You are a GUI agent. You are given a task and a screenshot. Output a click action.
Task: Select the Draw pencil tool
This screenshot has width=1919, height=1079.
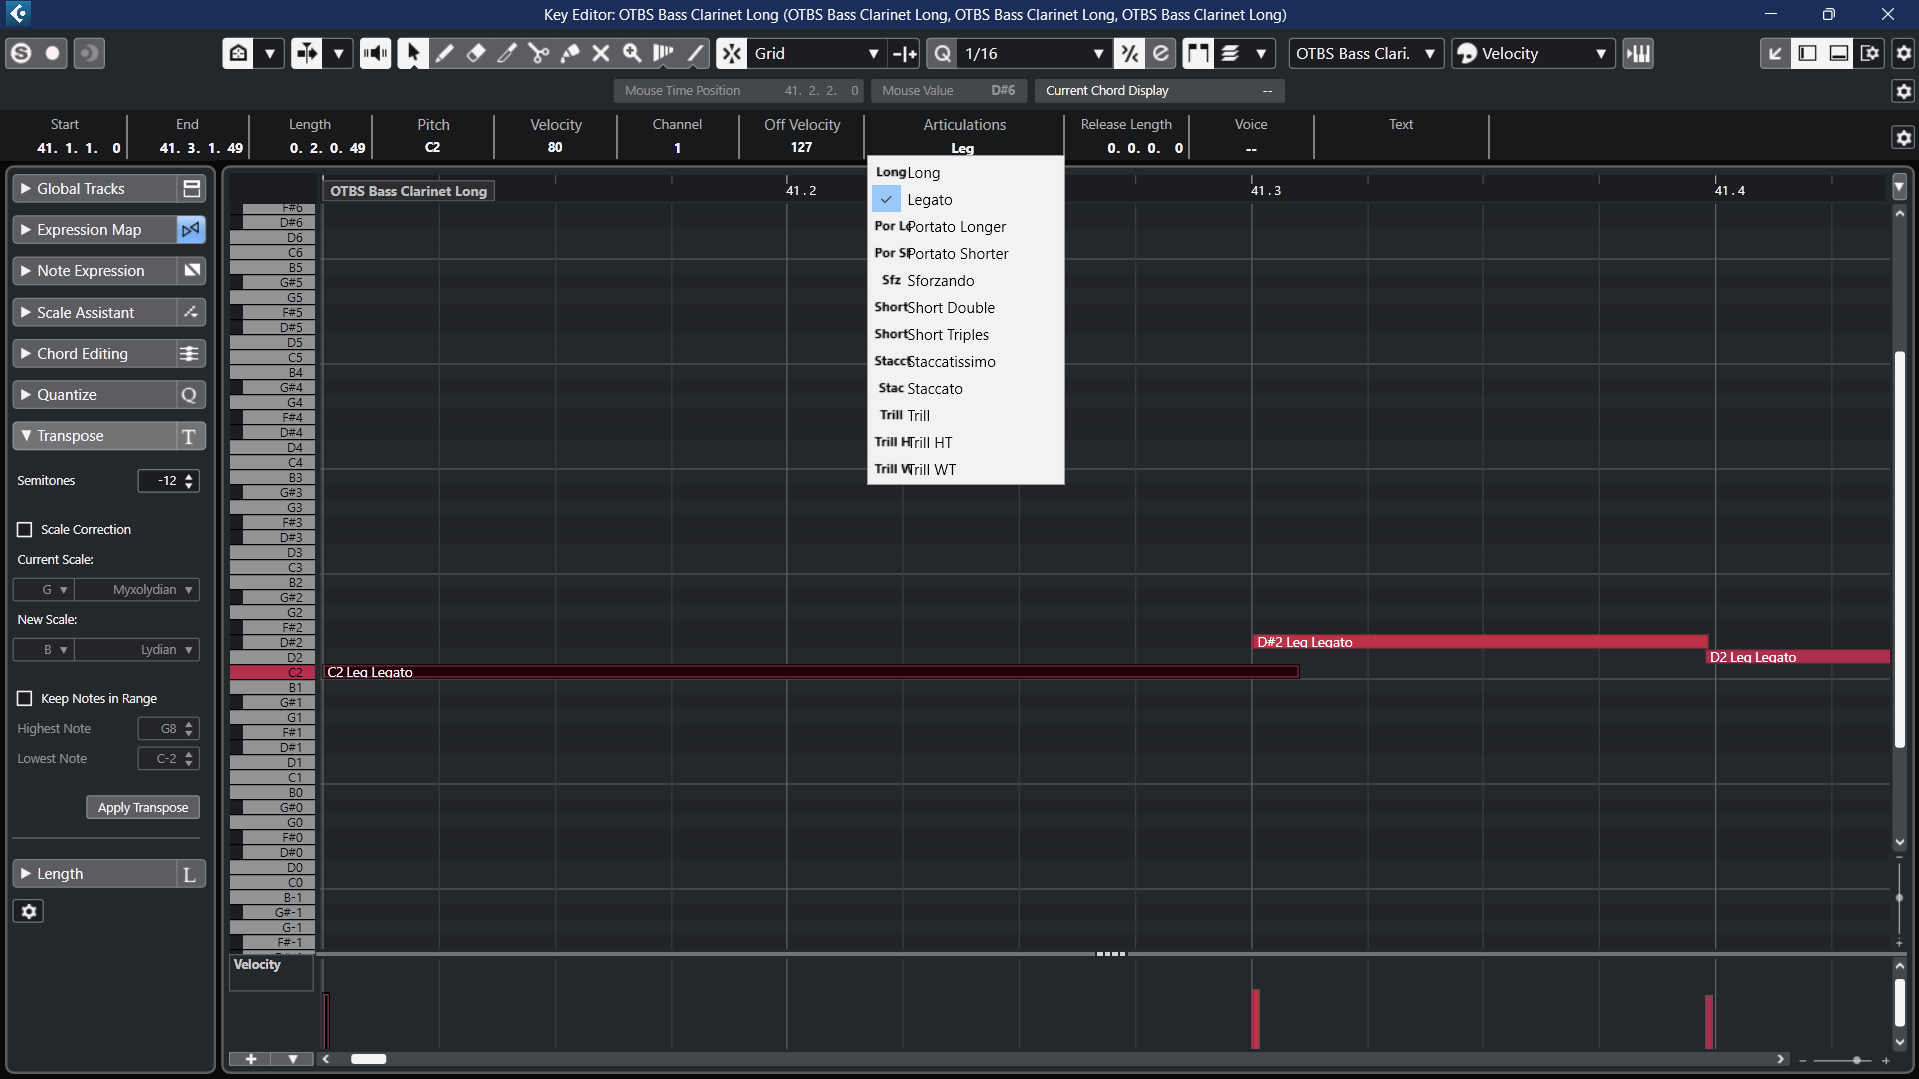point(445,54)
